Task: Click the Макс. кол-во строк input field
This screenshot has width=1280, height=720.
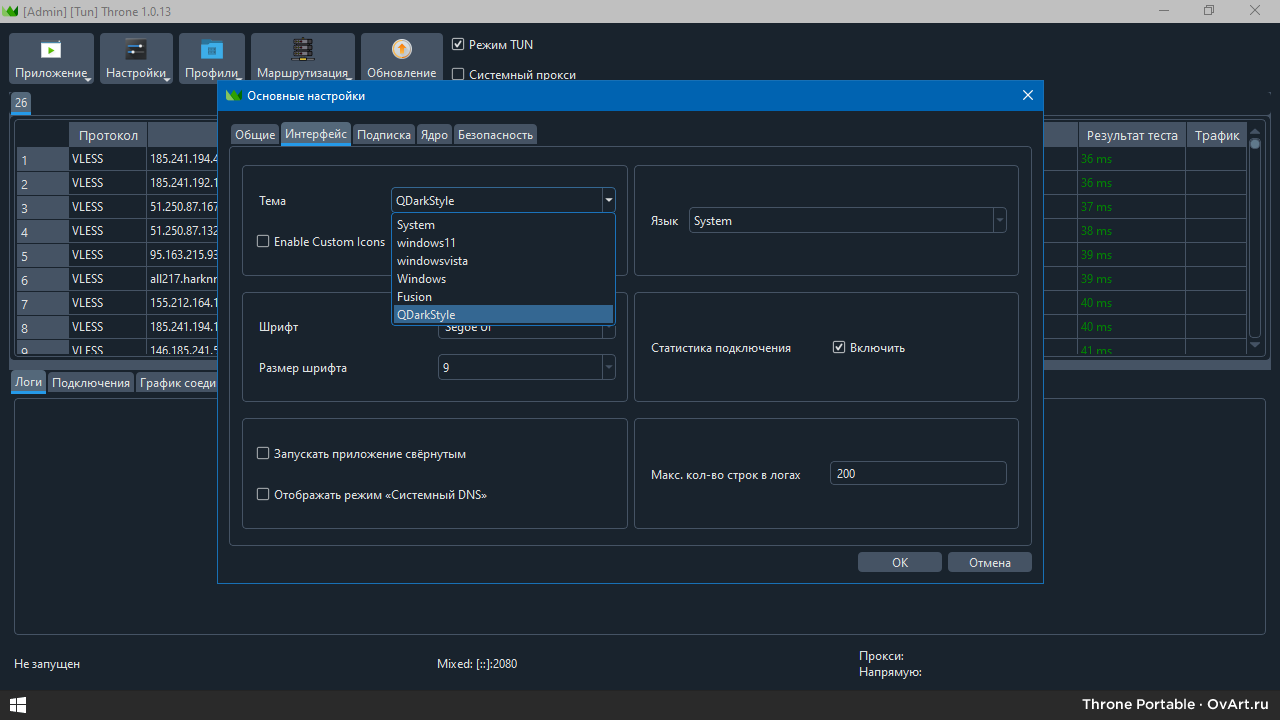Action: [x=917, y=474]
